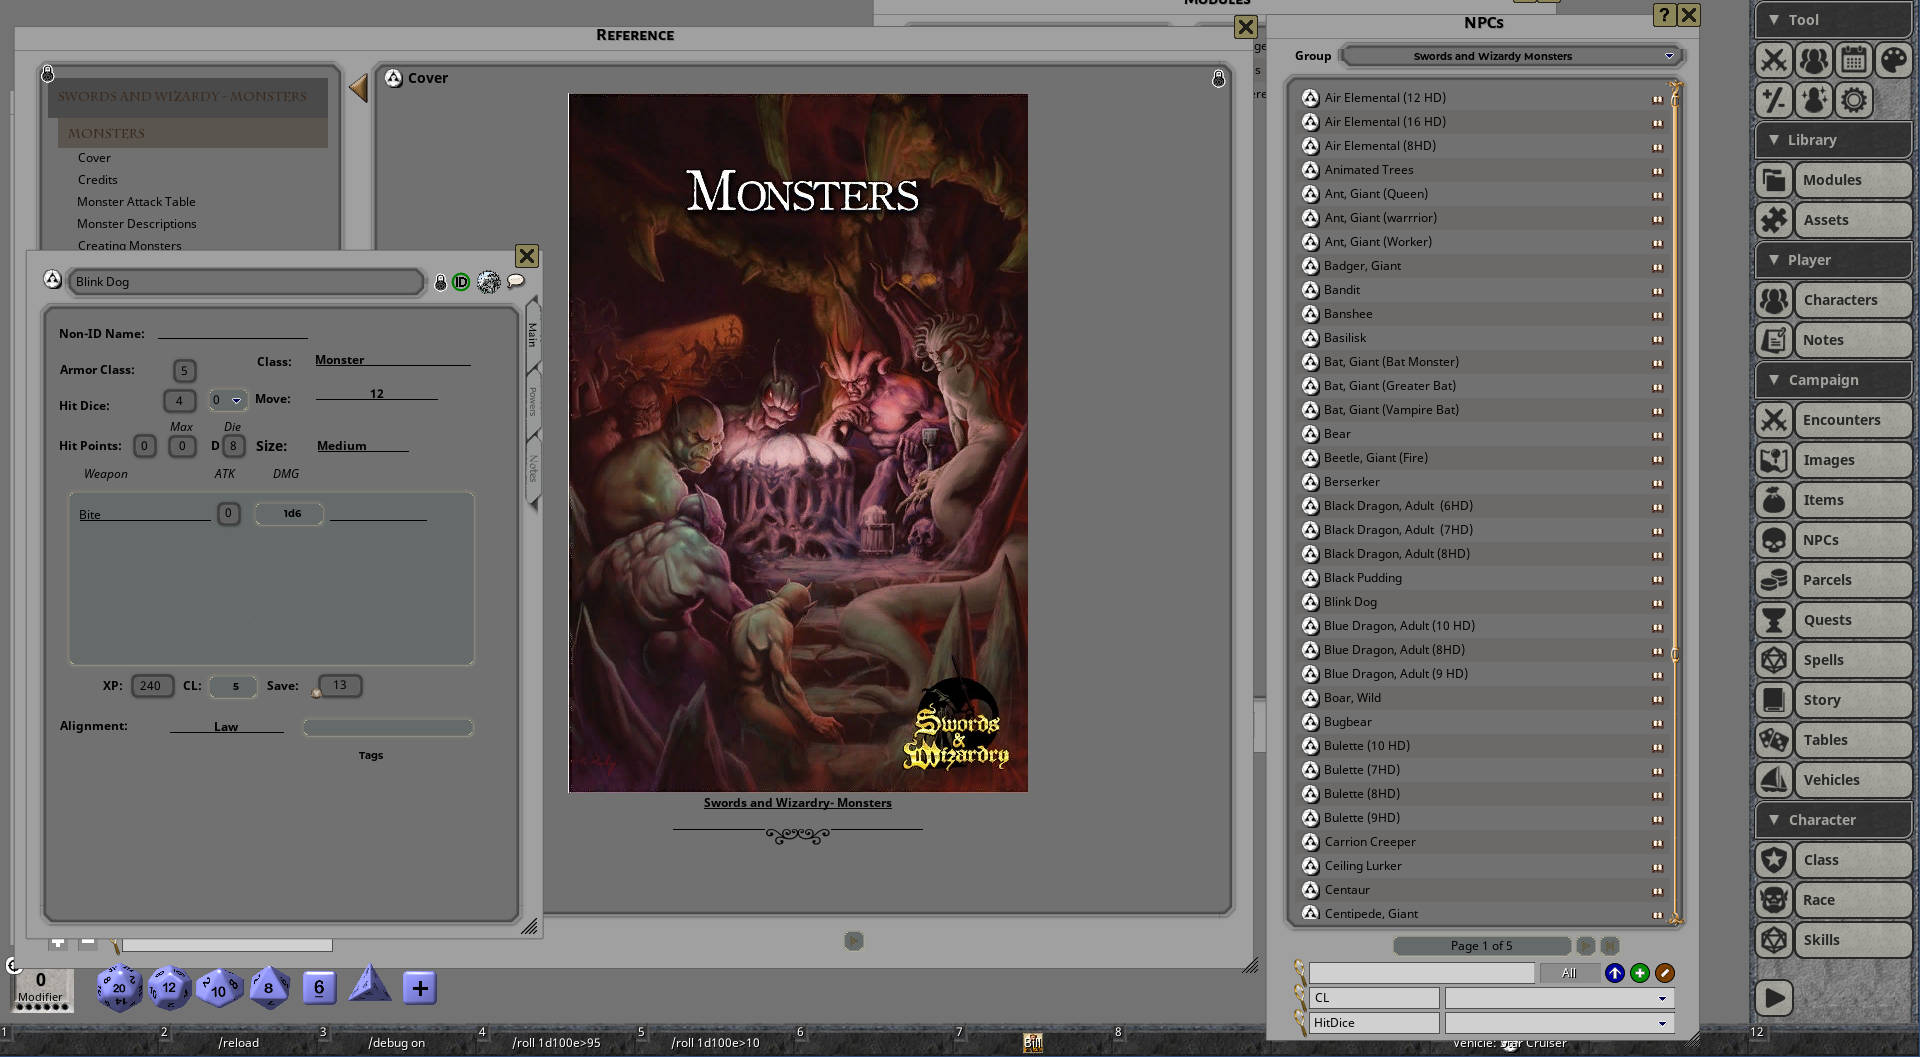Open the Calendar tool icon
Screen dimensions: 1920x1057
1854,60
